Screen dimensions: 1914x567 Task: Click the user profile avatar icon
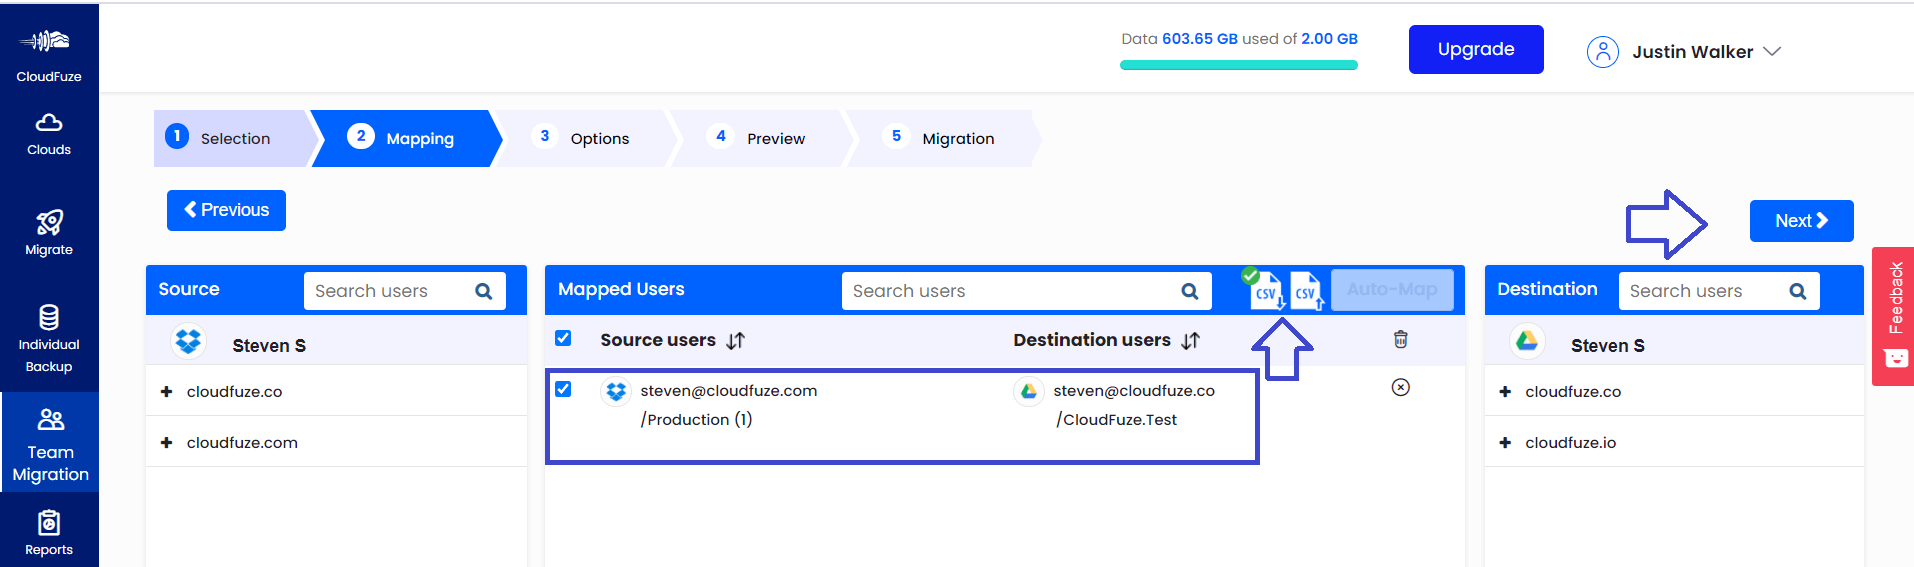[x=1602, y=52]
